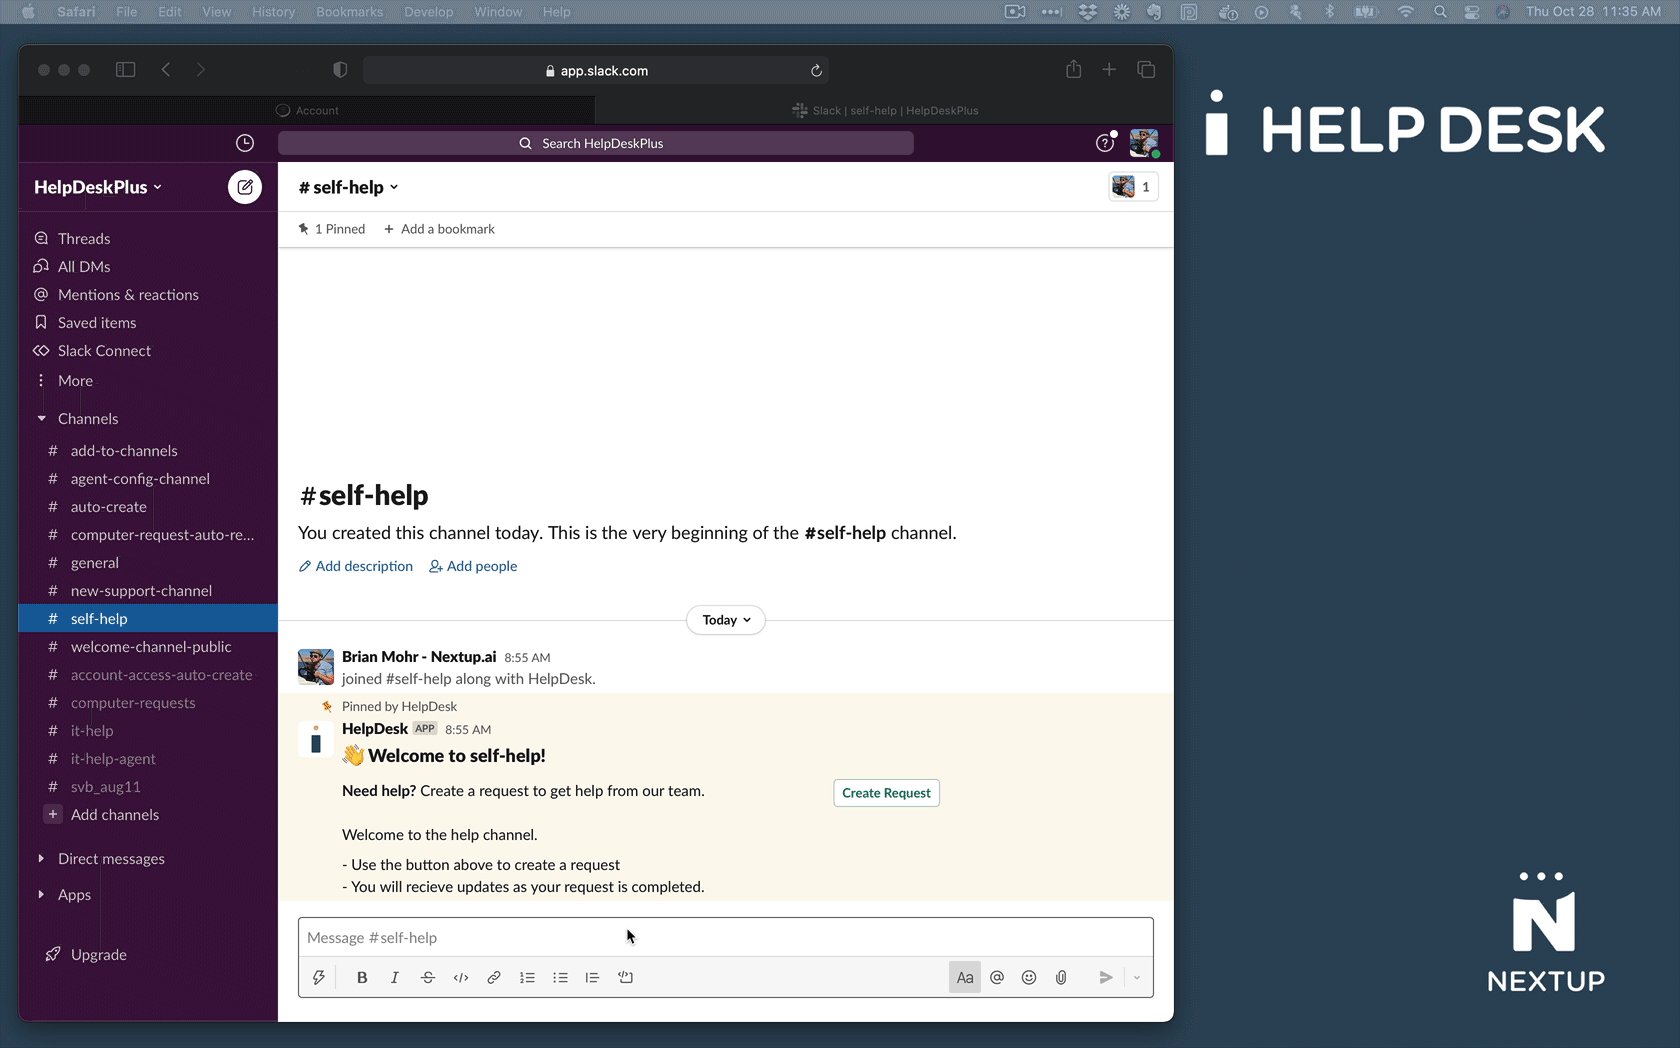Open the Slack help question mark icon
1680x1048 pixels.
[x=1105, y=143]
